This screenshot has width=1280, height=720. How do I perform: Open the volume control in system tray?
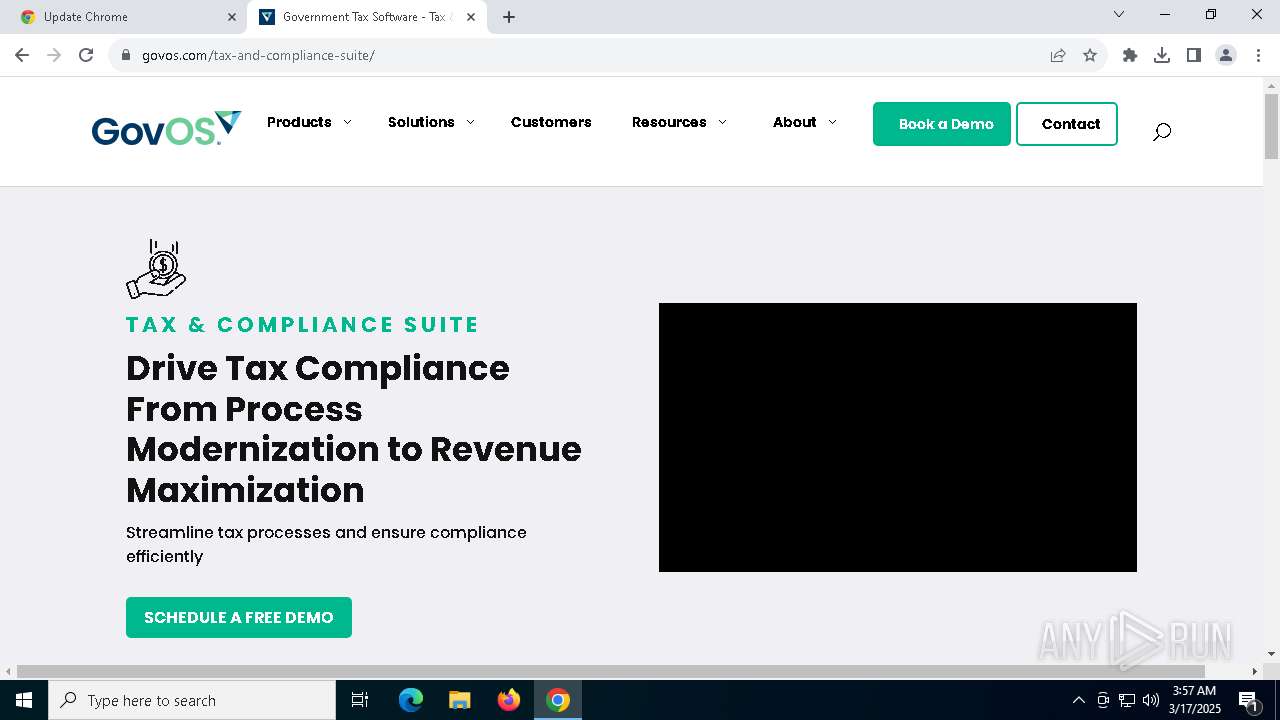[1151, 700]
